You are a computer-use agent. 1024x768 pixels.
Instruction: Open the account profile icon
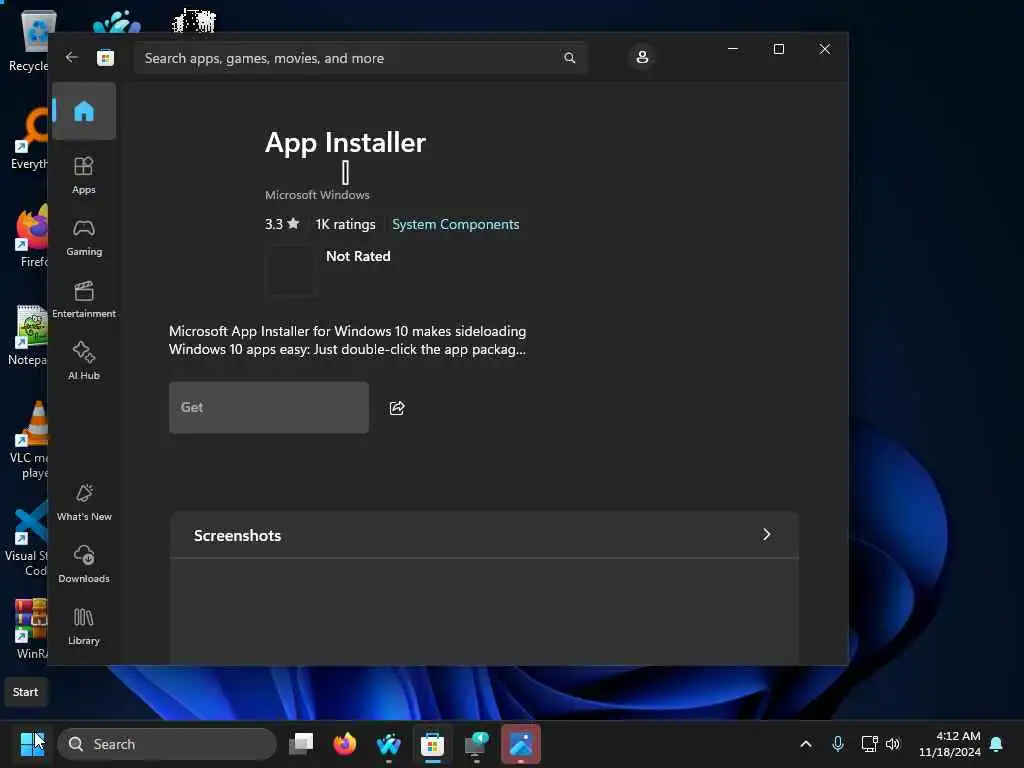(642, 57)
